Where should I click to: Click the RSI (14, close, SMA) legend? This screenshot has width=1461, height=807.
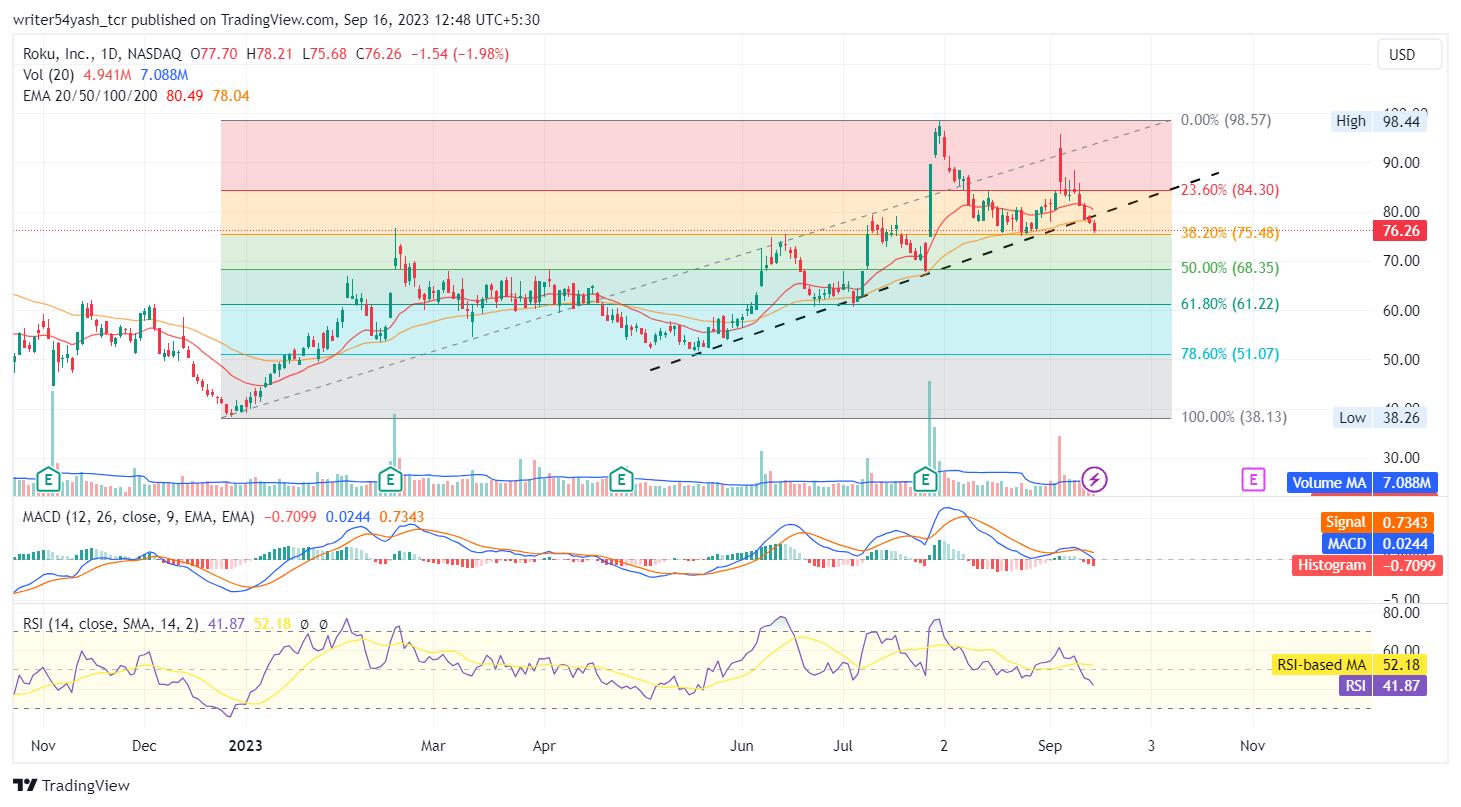click(112, 624)
